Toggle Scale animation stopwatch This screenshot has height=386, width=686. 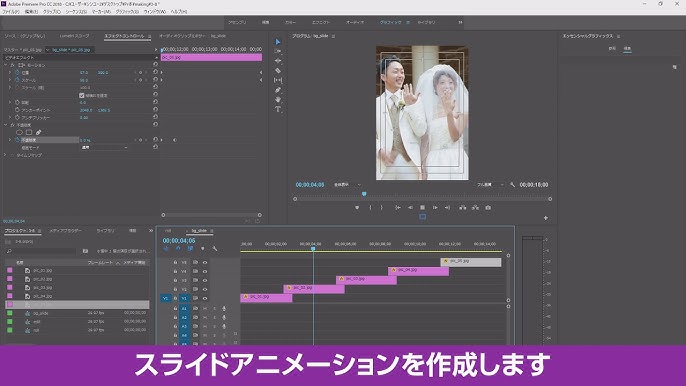[18, 80]
